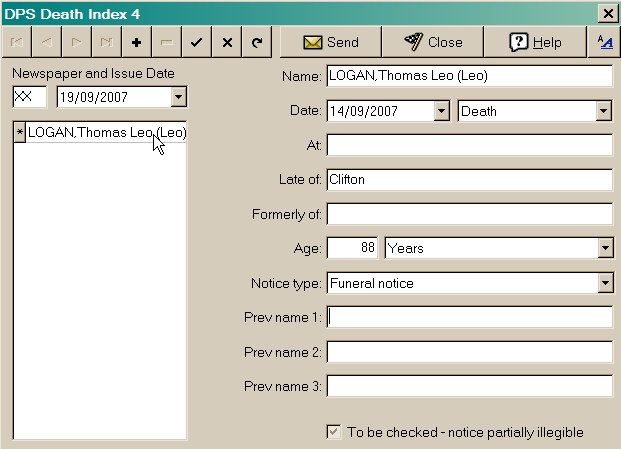This screenshot has width=621, height=449.
Task: Expand the Death event type dropdown
Action: point(604,111)
